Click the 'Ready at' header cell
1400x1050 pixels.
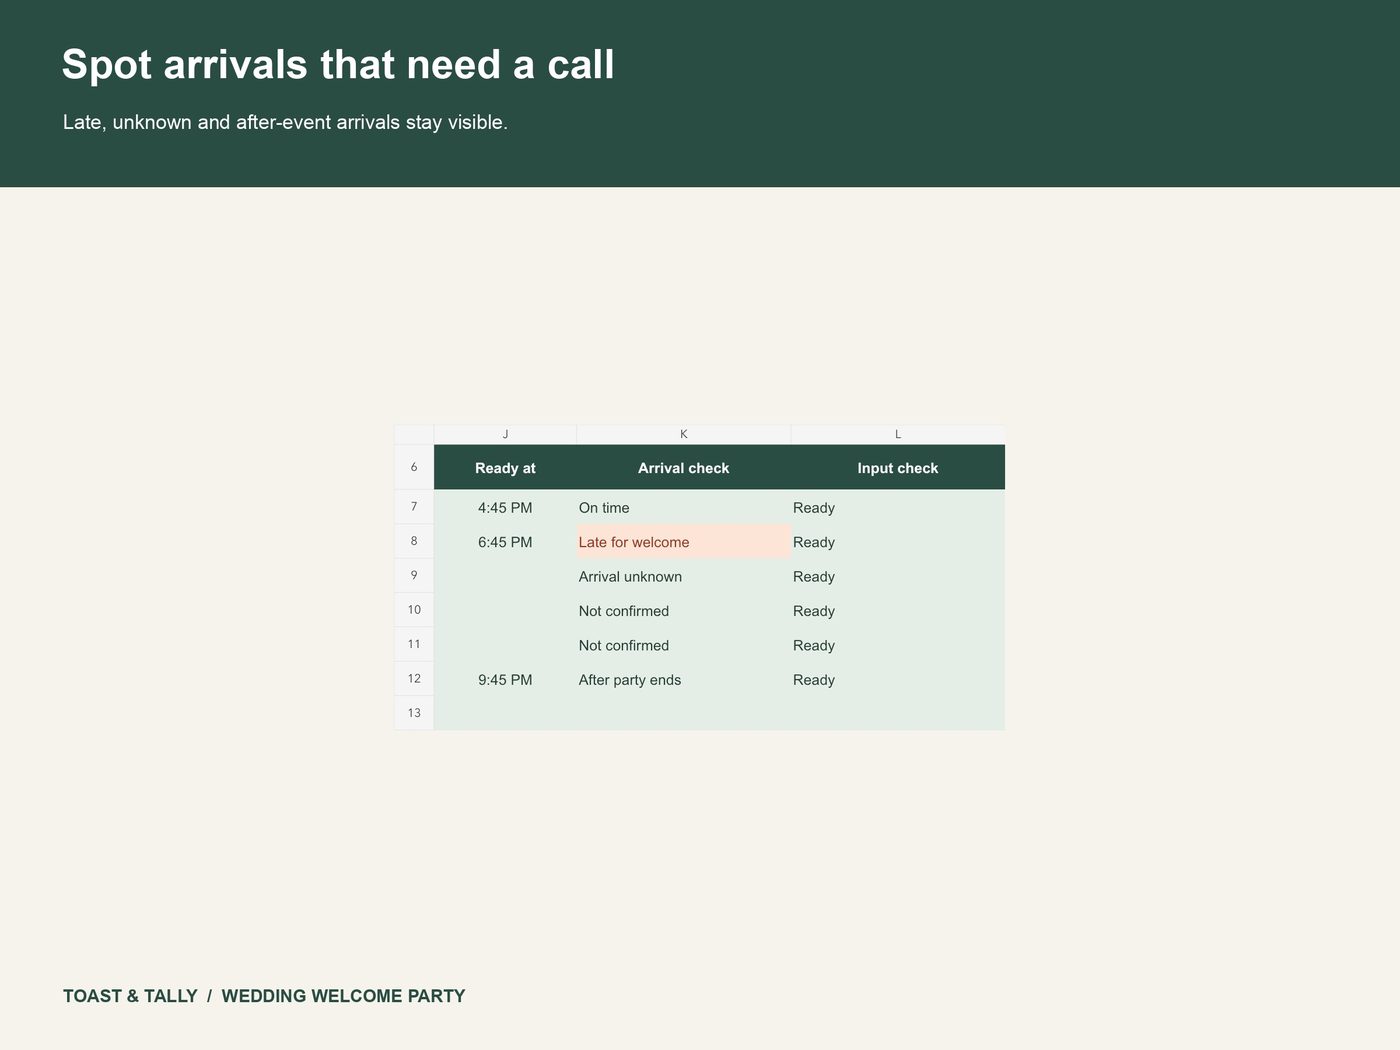(x=505, y=467)
